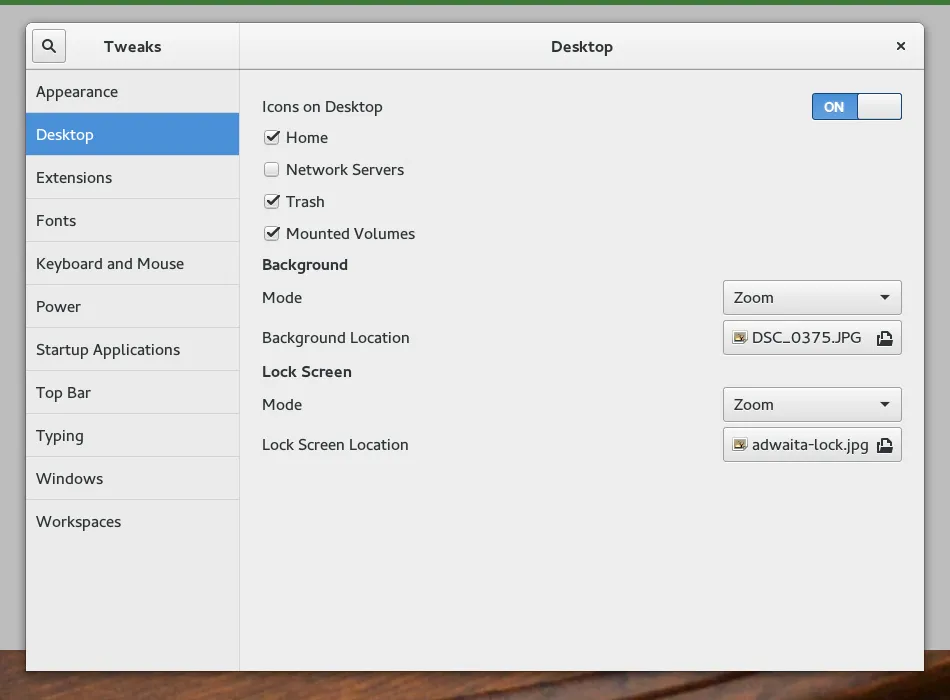The width and height of the screenshot is (950, 700).
Task: Uncheck the Mounted Volumes checkbox
Action: pyautogui.click(x=271, y=233)
